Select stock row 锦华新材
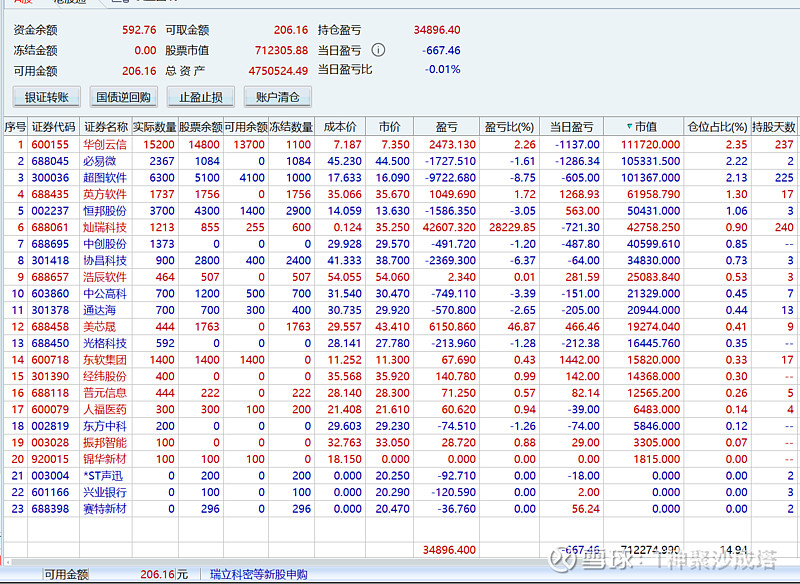The height and width of the screenshot is (584, 800). tap(400, 460)
